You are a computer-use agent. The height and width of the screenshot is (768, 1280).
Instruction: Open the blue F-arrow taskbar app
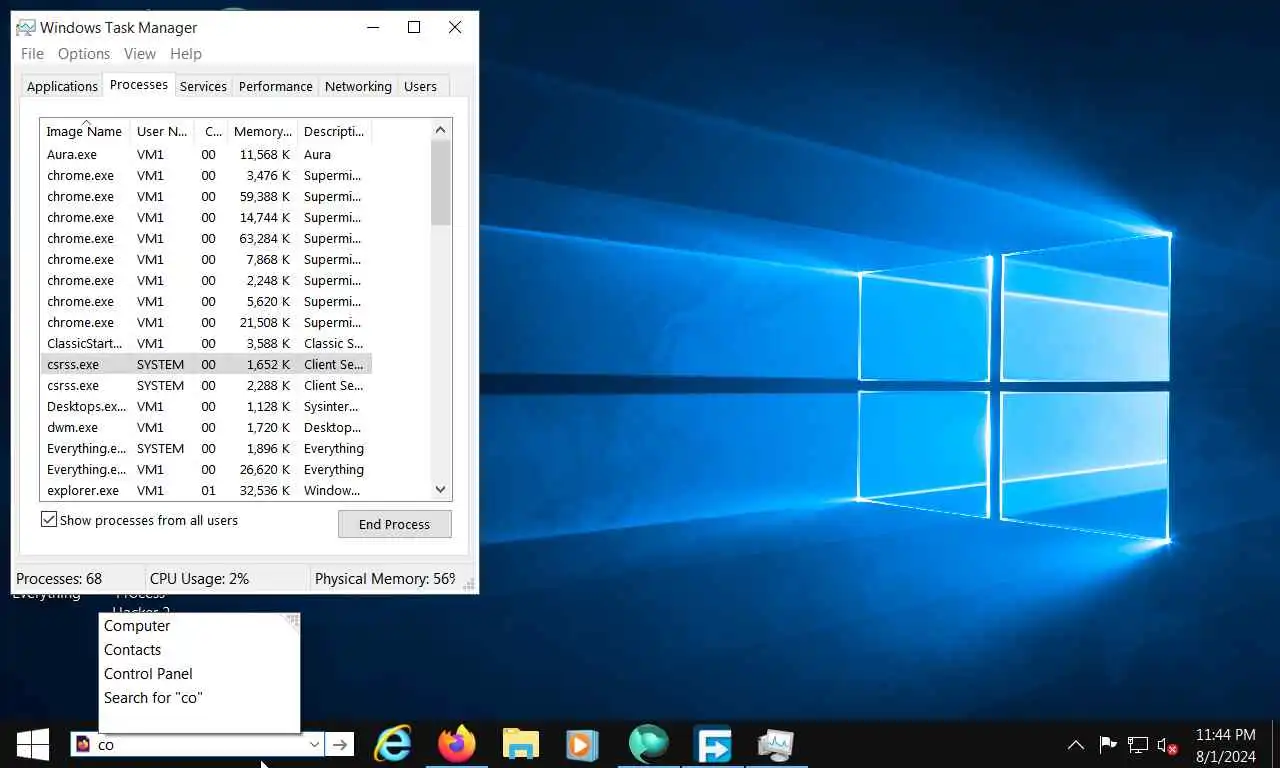[x=713, y=744]
